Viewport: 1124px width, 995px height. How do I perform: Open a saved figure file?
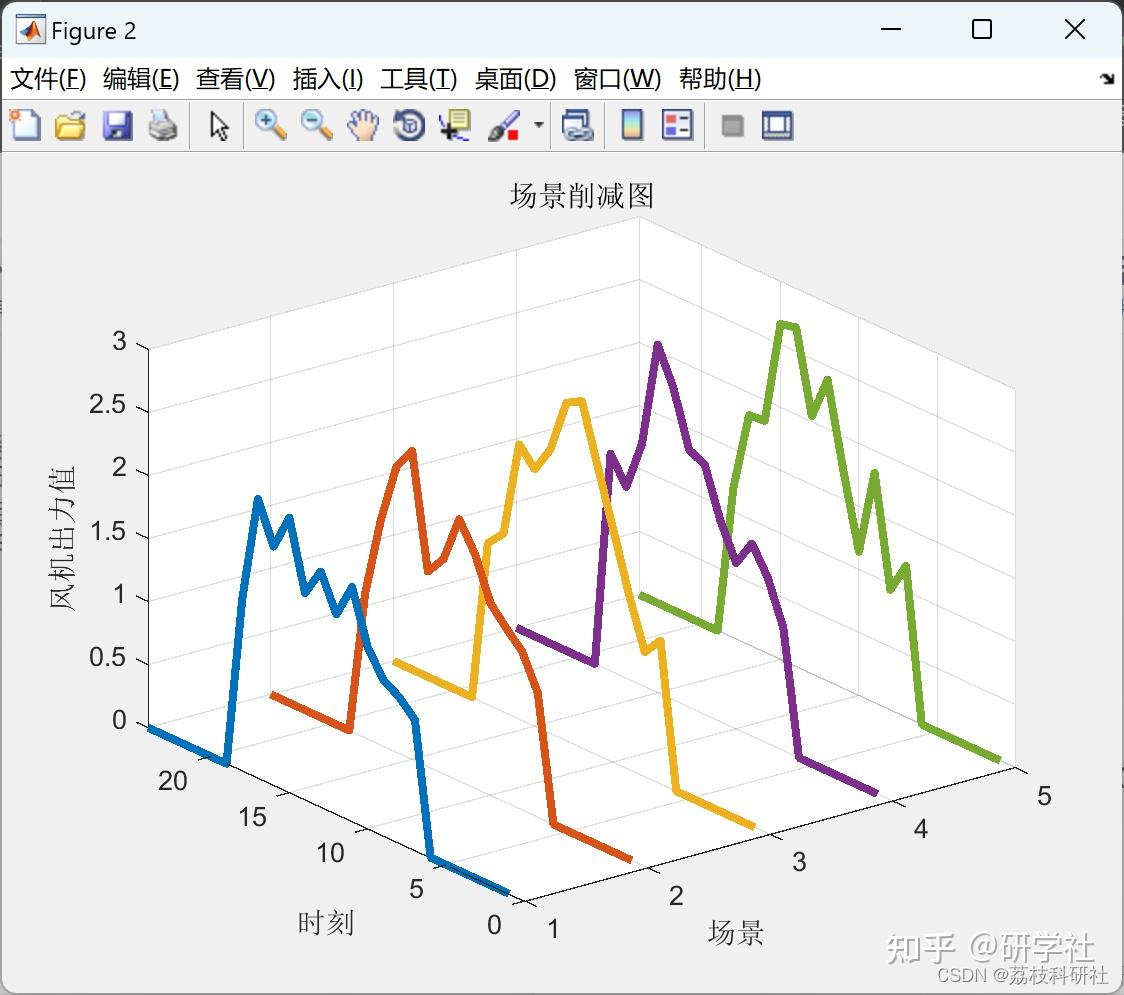[69, 125]
